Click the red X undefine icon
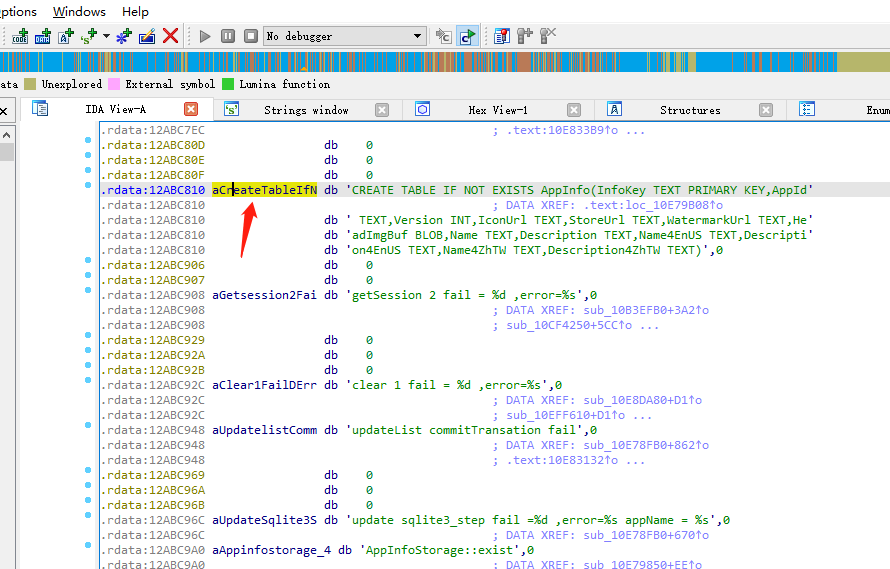The image size is (890, 569). click(x=170, y=36)
